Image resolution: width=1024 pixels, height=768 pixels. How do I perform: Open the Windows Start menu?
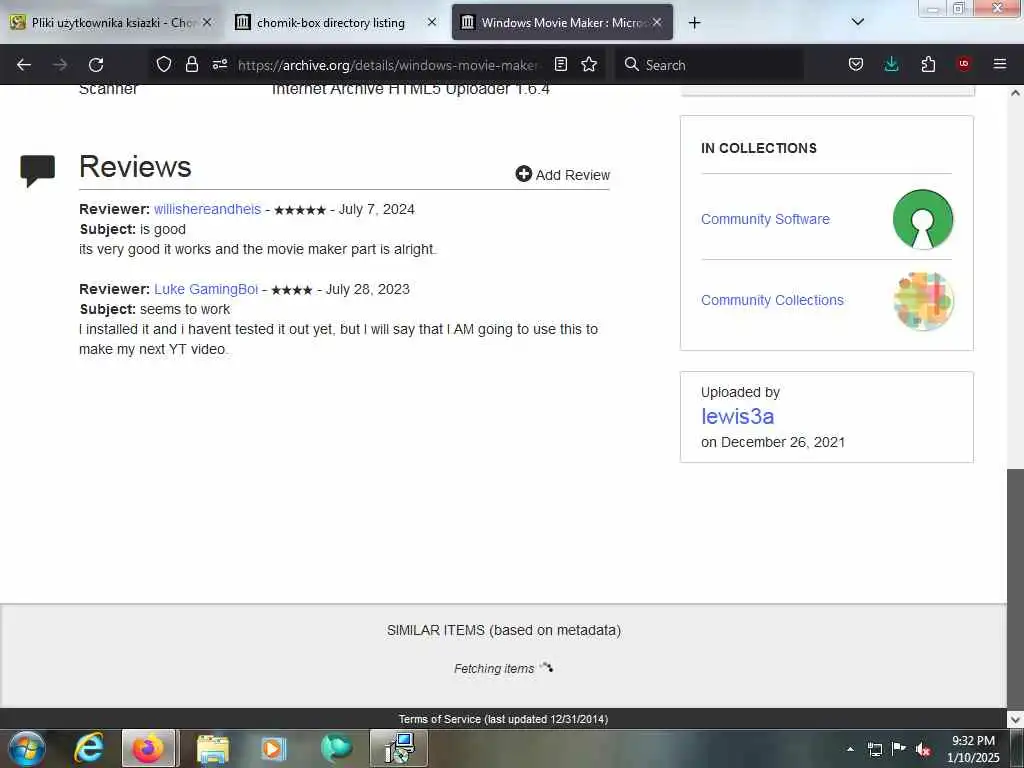(27, 748)
